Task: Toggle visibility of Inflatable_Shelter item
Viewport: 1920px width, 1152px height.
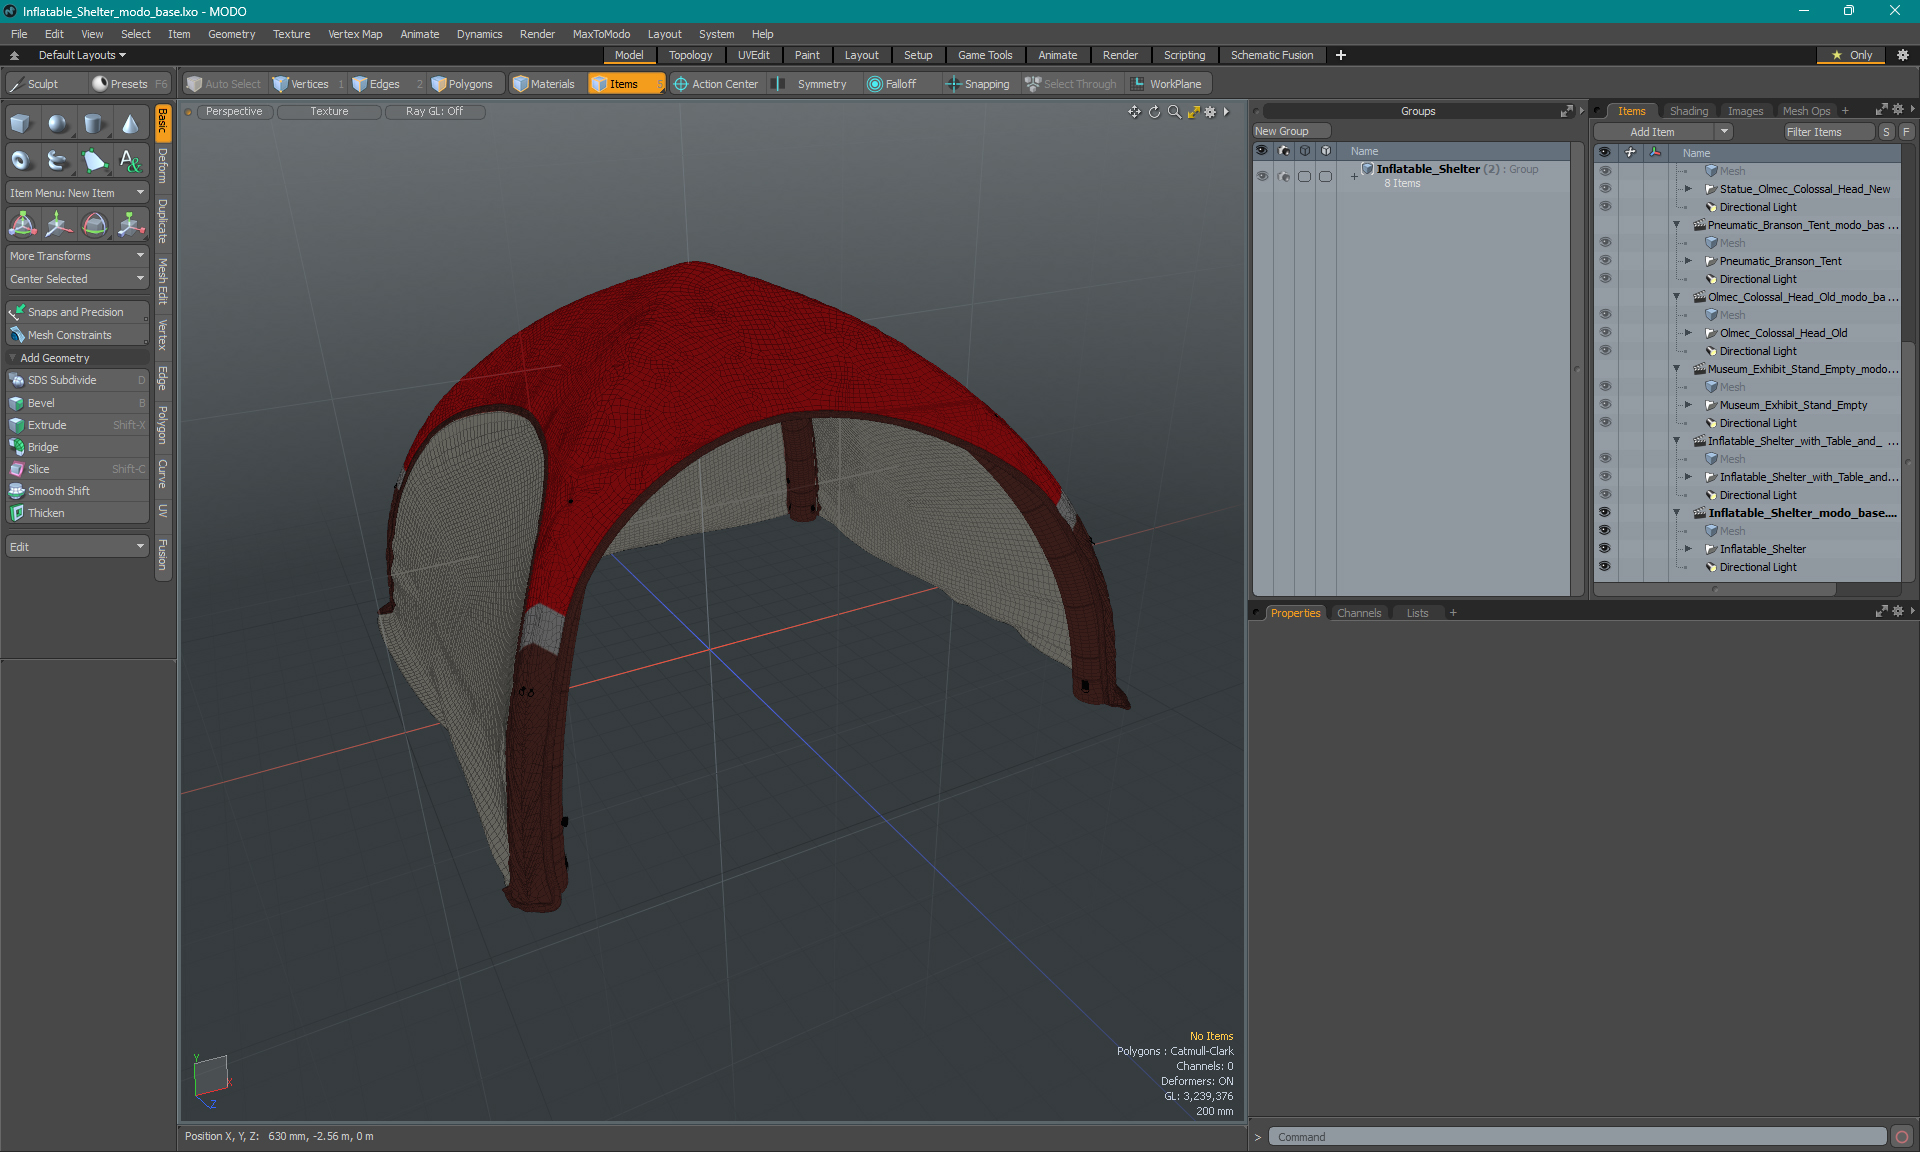Action: click(x=1605, y=549)
